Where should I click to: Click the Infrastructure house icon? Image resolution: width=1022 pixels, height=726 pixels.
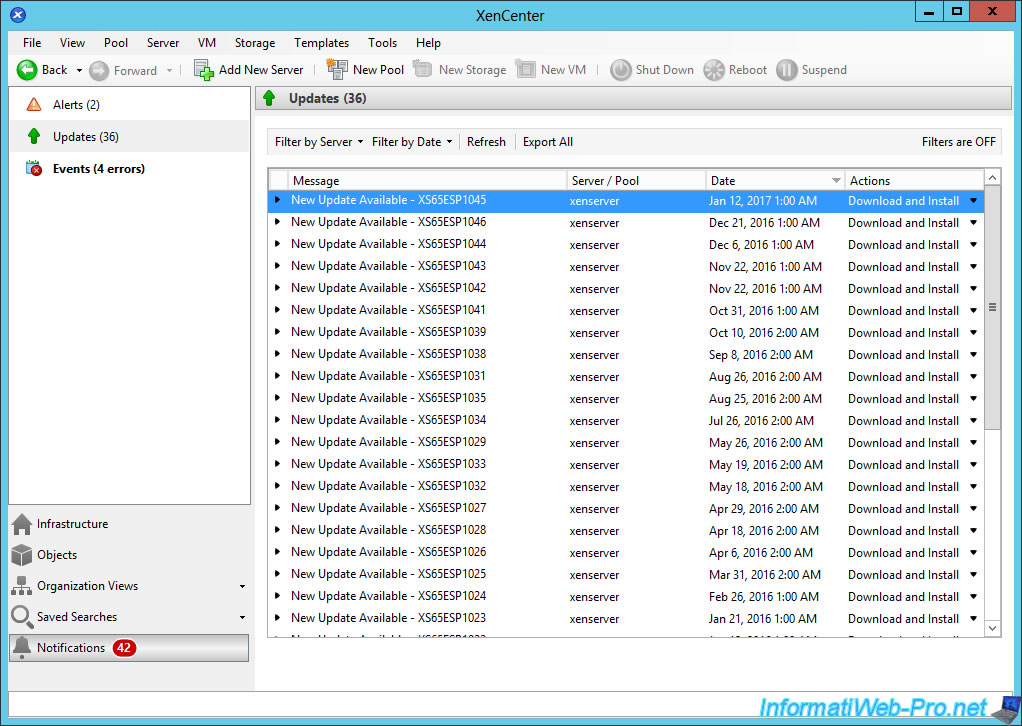(22, 524)
